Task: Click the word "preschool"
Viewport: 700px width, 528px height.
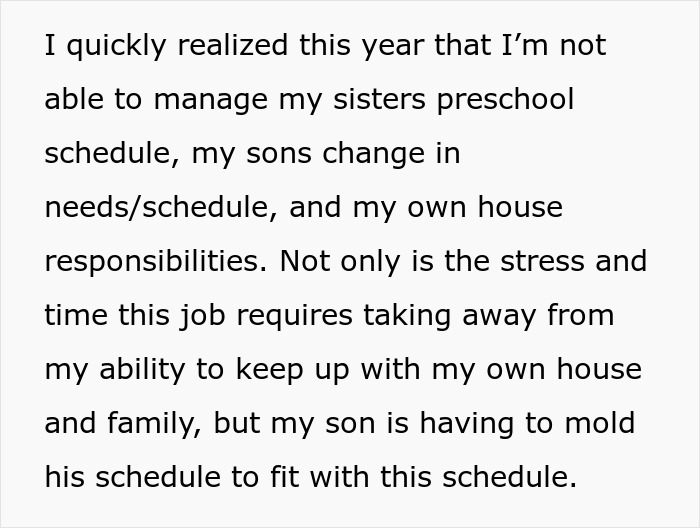Action: (508, 100)
